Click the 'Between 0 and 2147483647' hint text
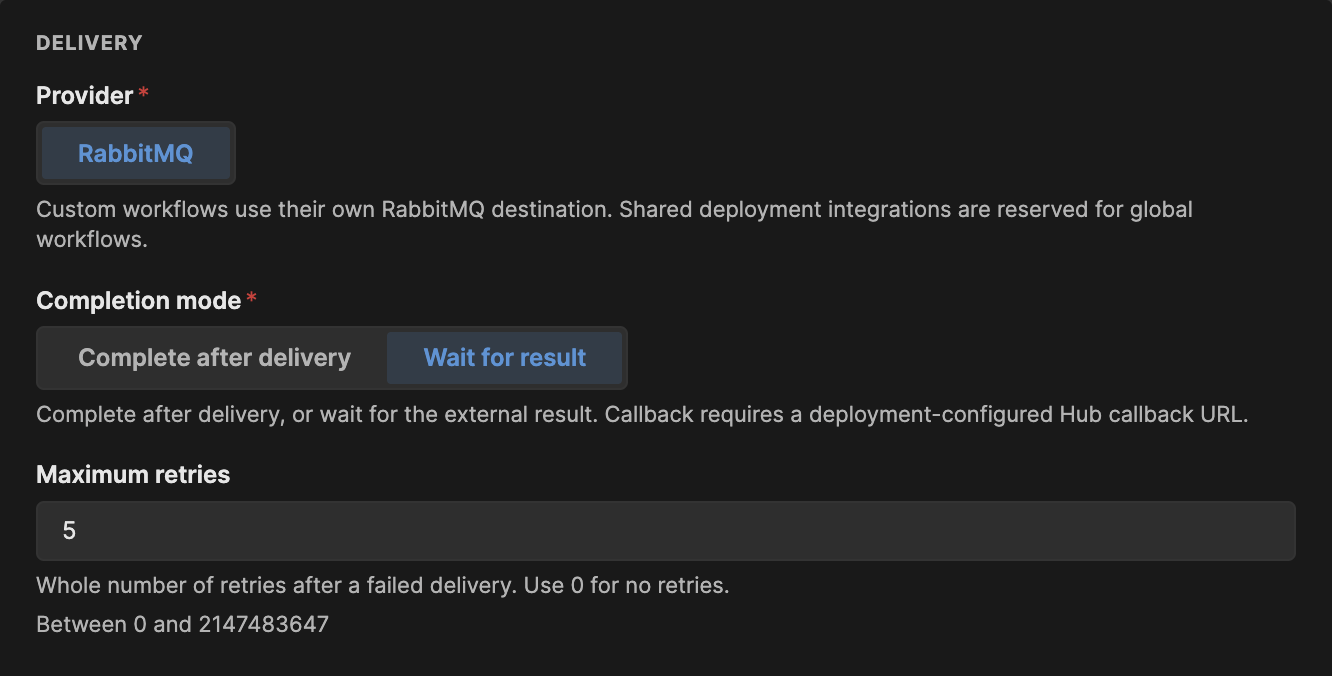The height and width of the screenshot is (676, 1332). pyautogui.click(x=183, y=625)
